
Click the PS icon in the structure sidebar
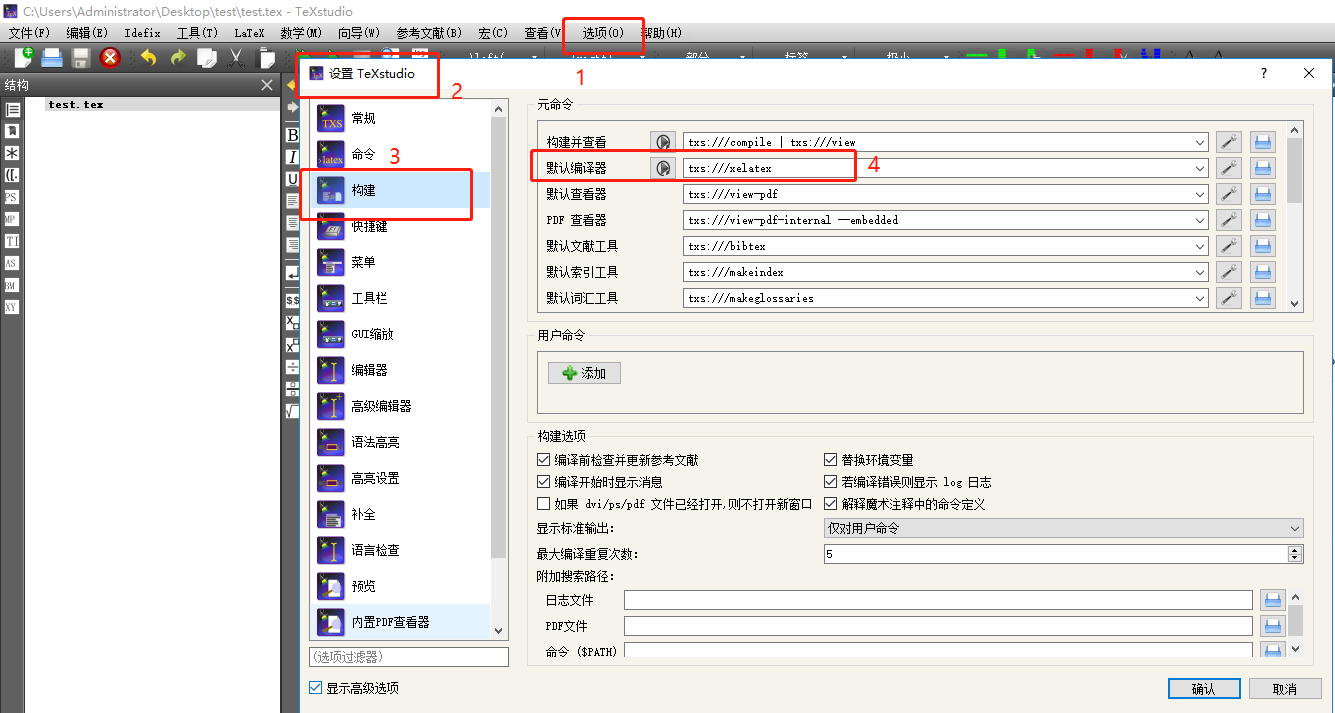pyautogui.click(x=12, y=197)
